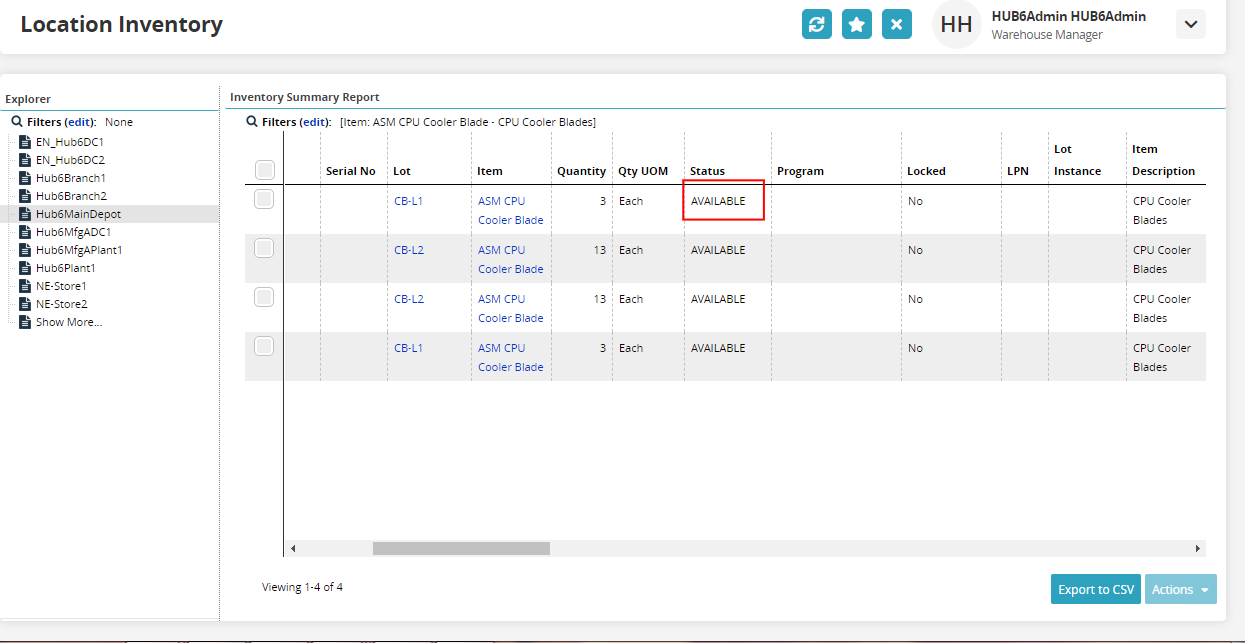Click the Quantity column header
Screen dimensions: 1245x643
[x=581, y=171]
